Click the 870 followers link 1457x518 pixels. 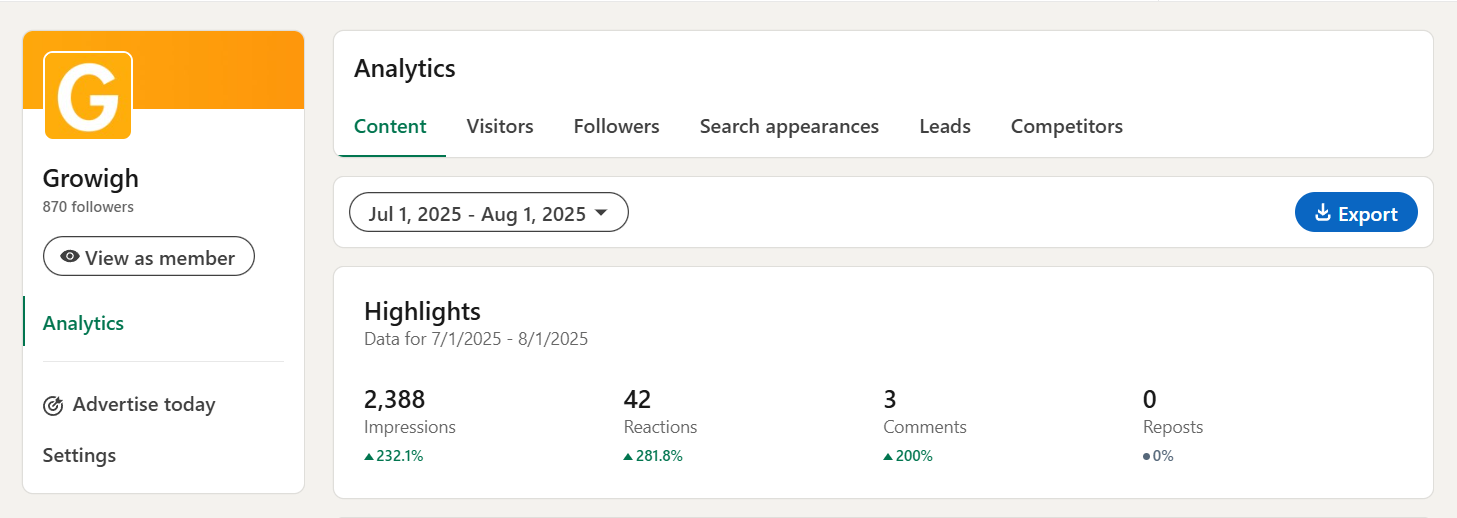pyautogui.click(x=88, y=207)
